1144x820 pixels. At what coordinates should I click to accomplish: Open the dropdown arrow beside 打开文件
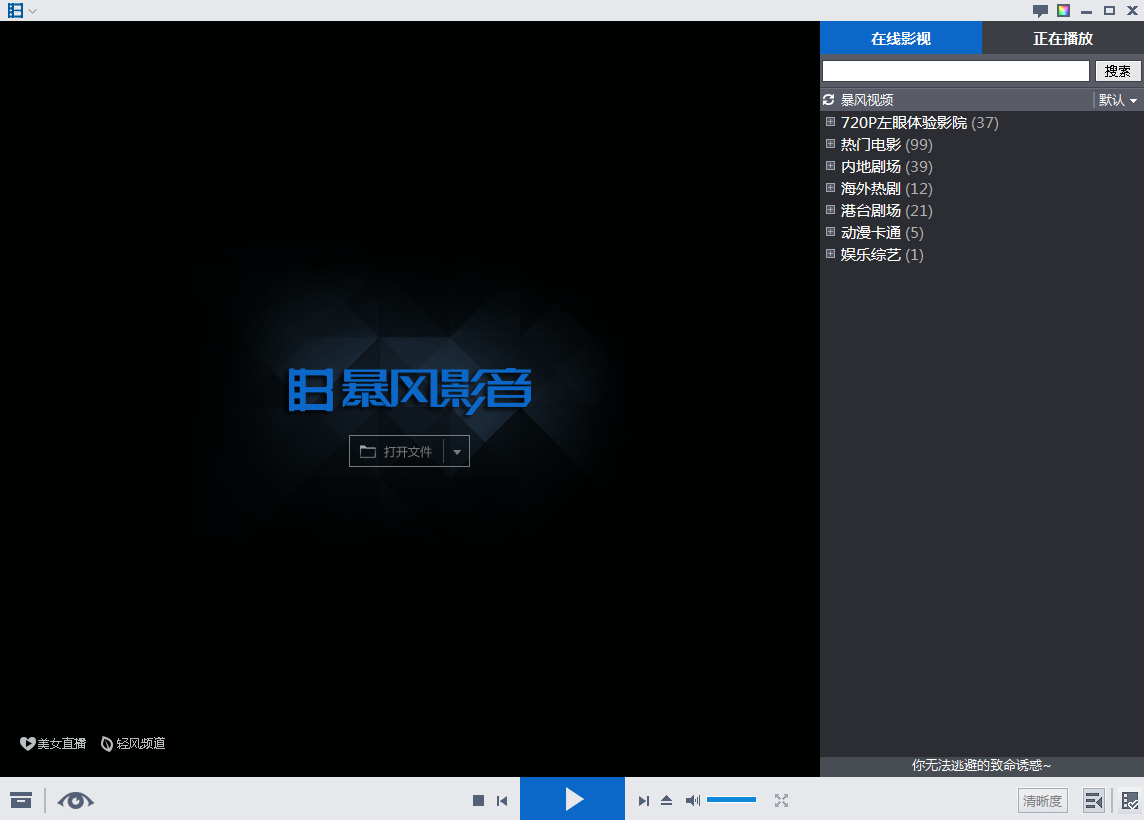click(457, 452)
